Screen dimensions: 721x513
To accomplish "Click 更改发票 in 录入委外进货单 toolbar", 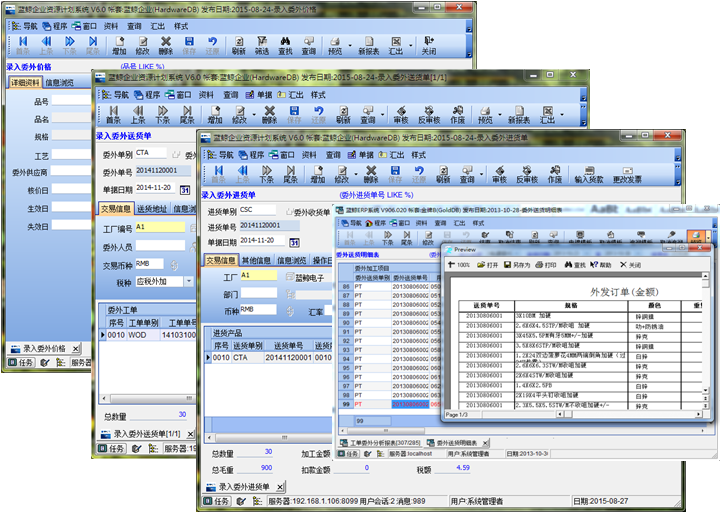I will [x=627, y=175].
